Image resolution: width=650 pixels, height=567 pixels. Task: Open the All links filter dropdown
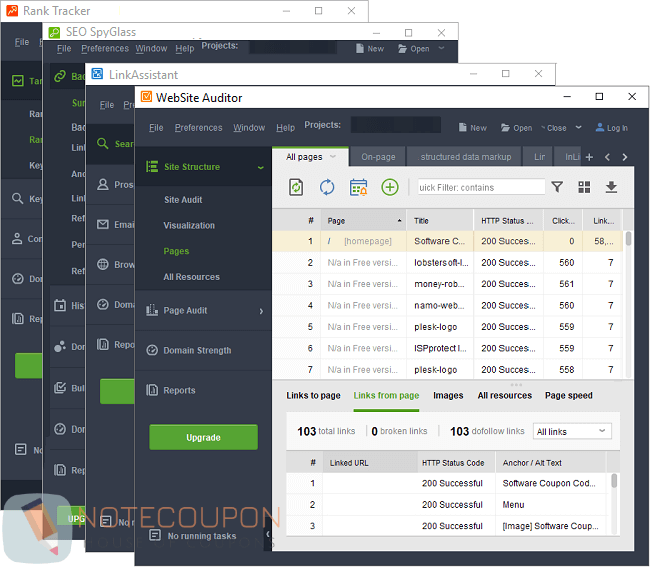point(572,431)
